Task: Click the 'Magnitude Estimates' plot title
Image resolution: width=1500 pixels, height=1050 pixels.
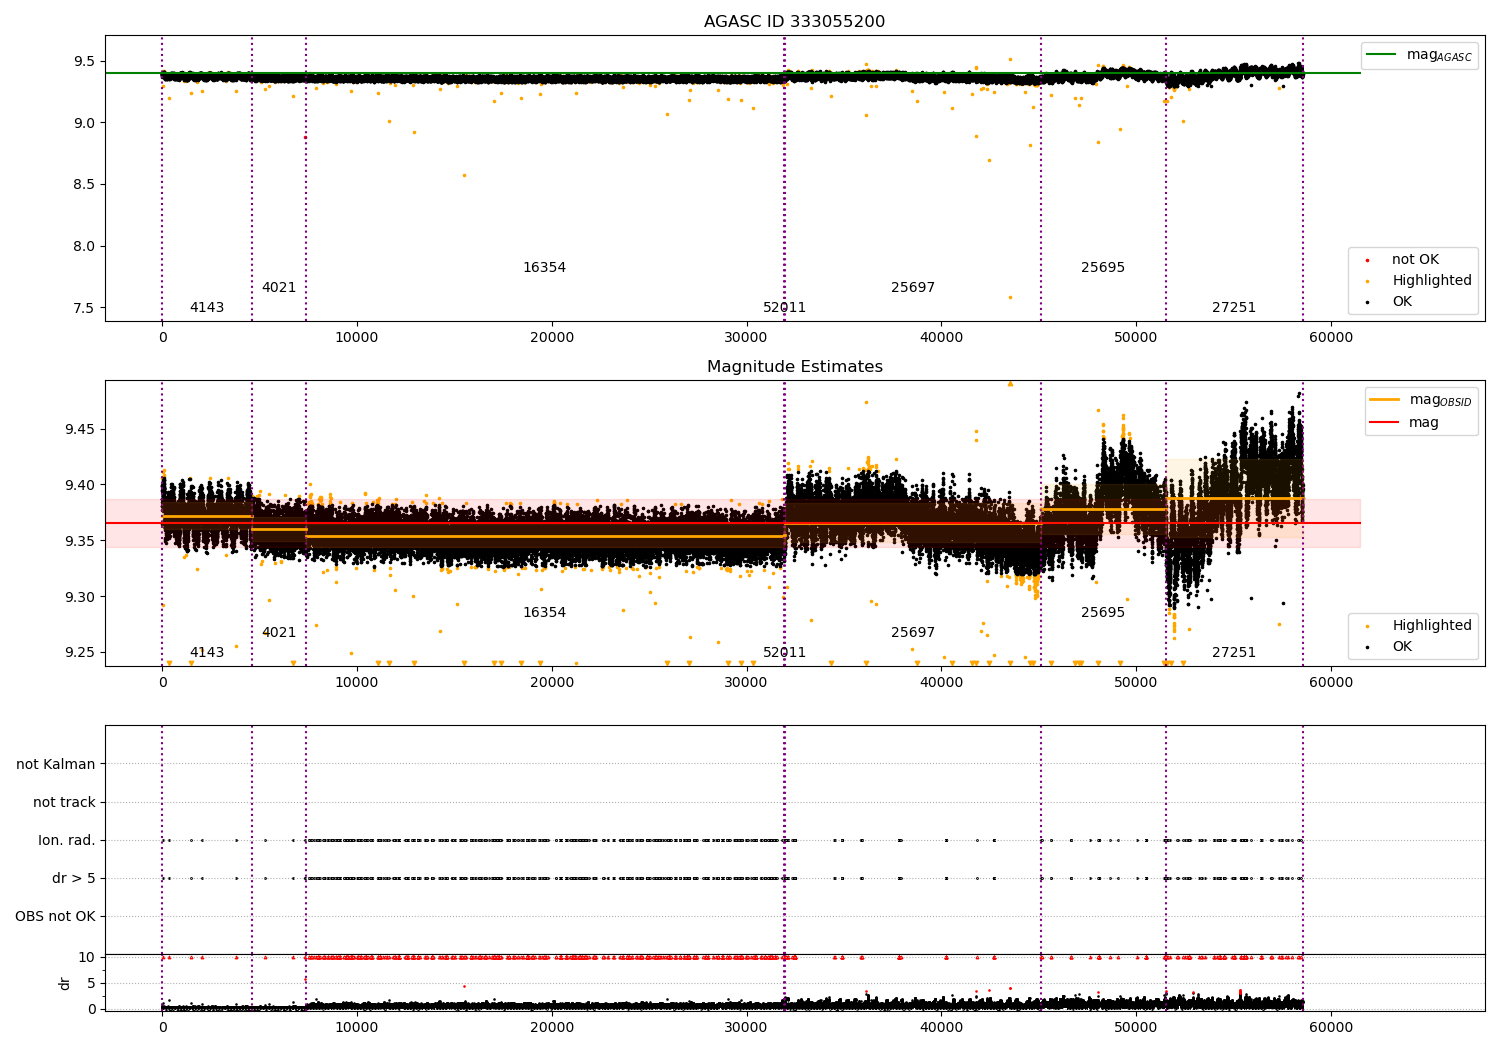Action: click(x=794, y=367)
